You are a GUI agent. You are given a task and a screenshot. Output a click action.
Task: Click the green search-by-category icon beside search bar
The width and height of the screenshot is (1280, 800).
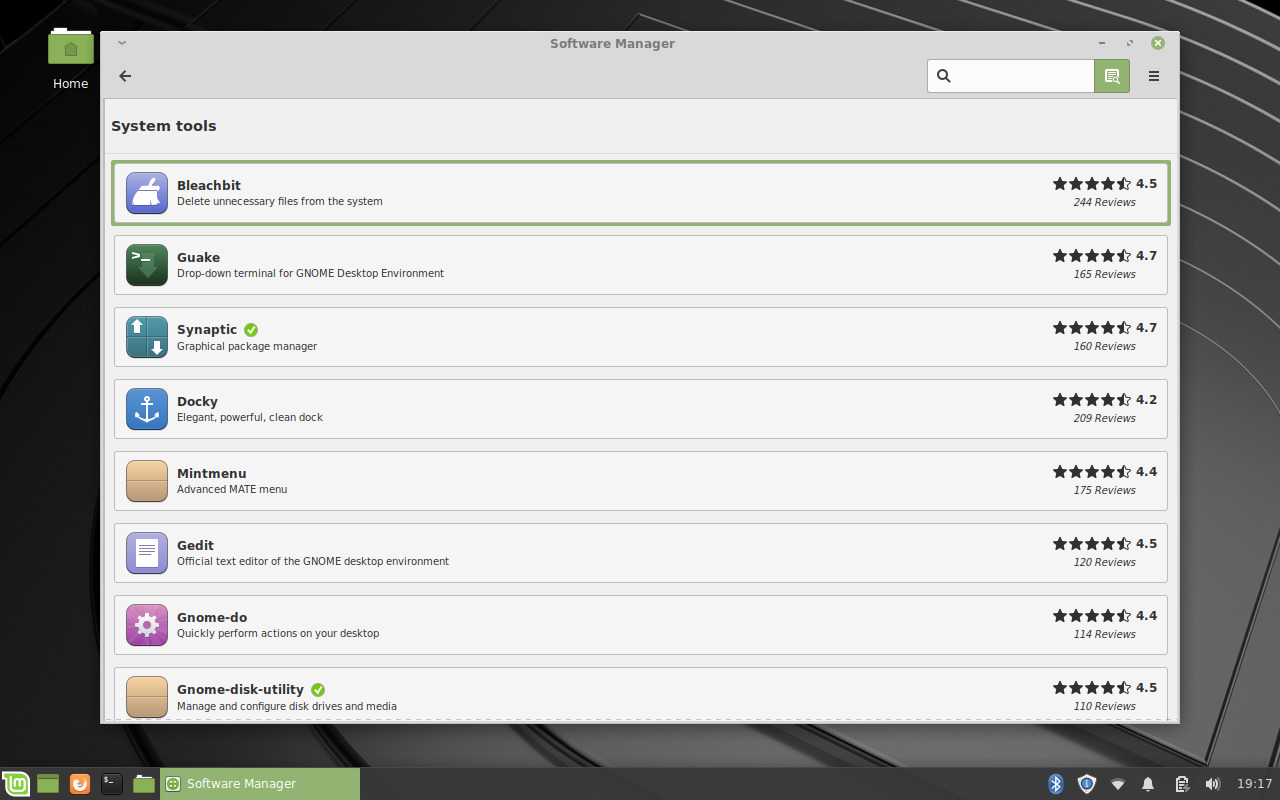point(1111,75)
